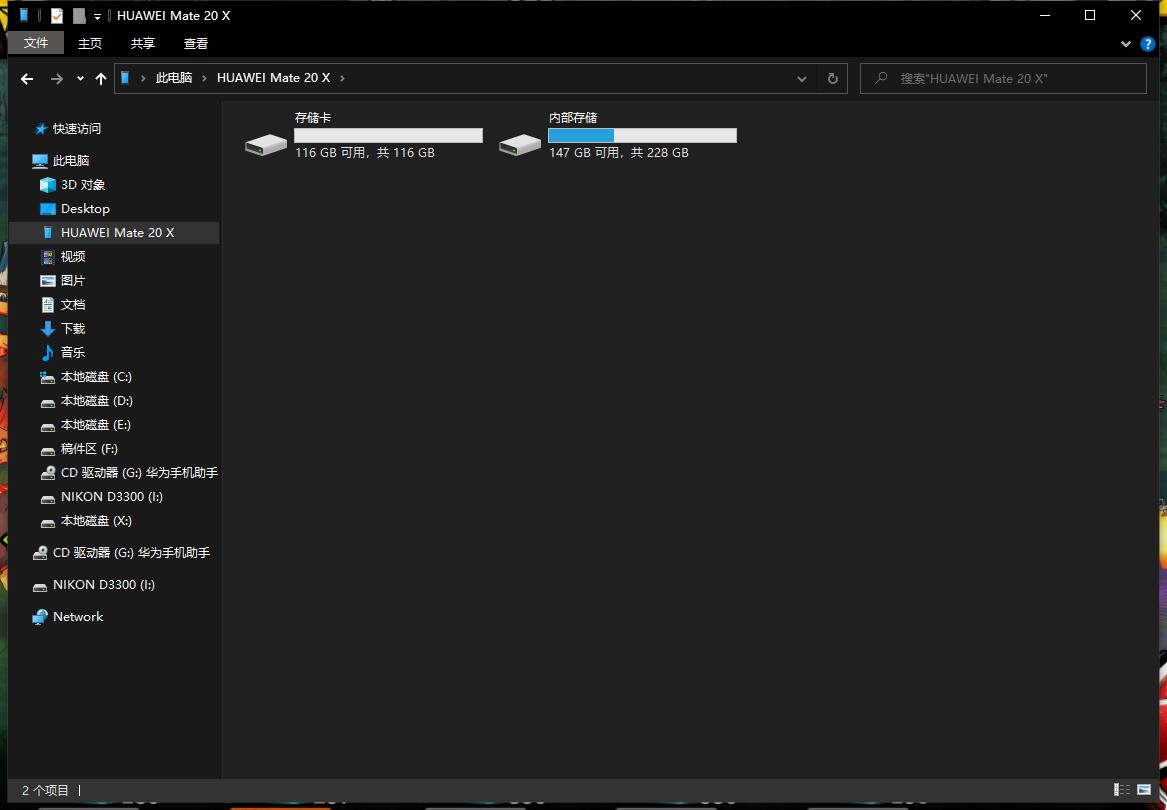Open the lower CD 驱动器 (G:) 华为手机助手 entry
Image resolution: width=1167 pixels, height=810 pixels.
pyautogui.click(x=131, y=552)
